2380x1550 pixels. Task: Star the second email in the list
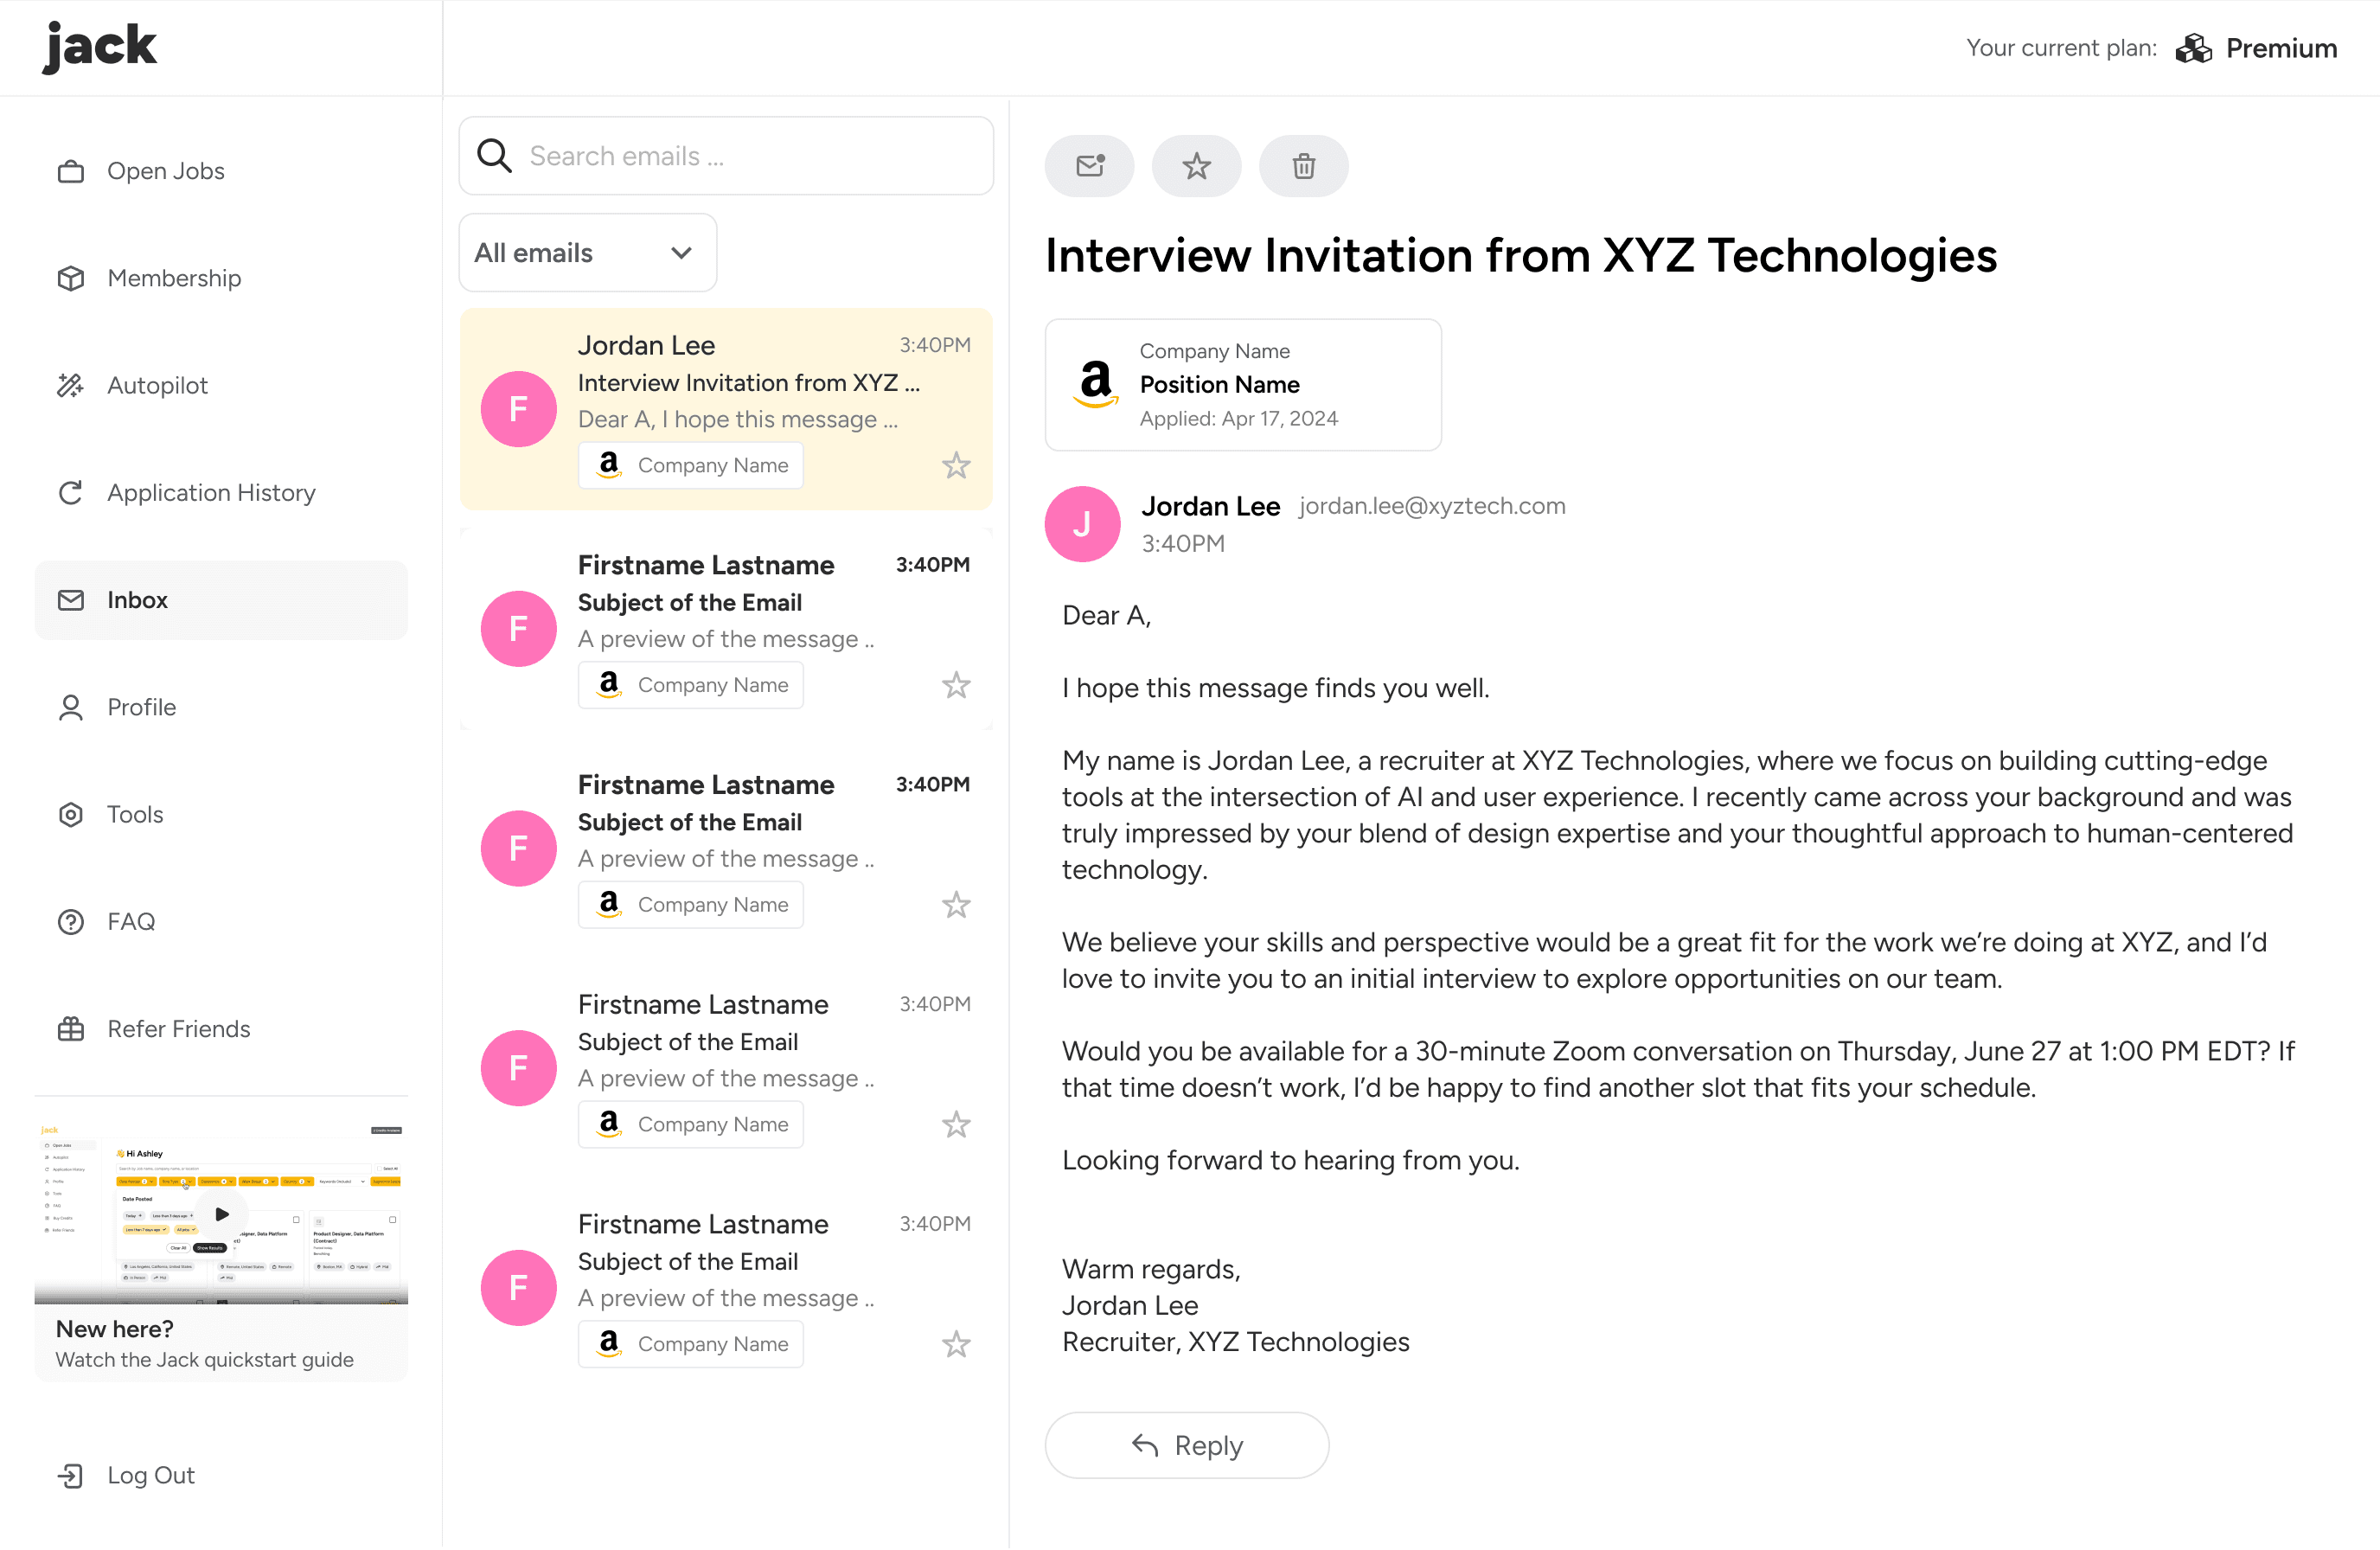[x=956, y=686]
